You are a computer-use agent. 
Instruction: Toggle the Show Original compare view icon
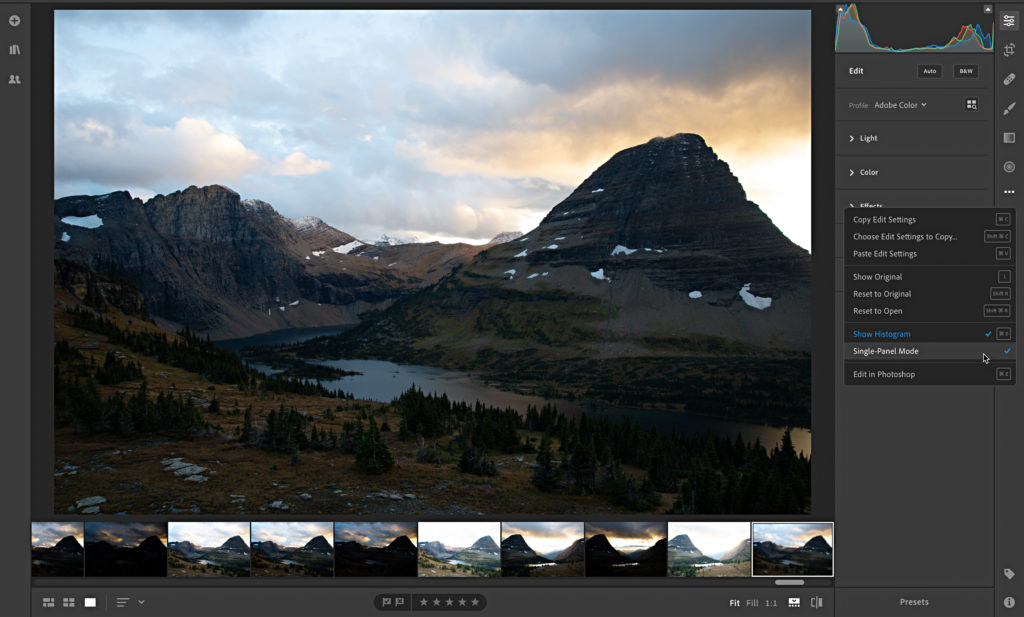tap(816, 602)
